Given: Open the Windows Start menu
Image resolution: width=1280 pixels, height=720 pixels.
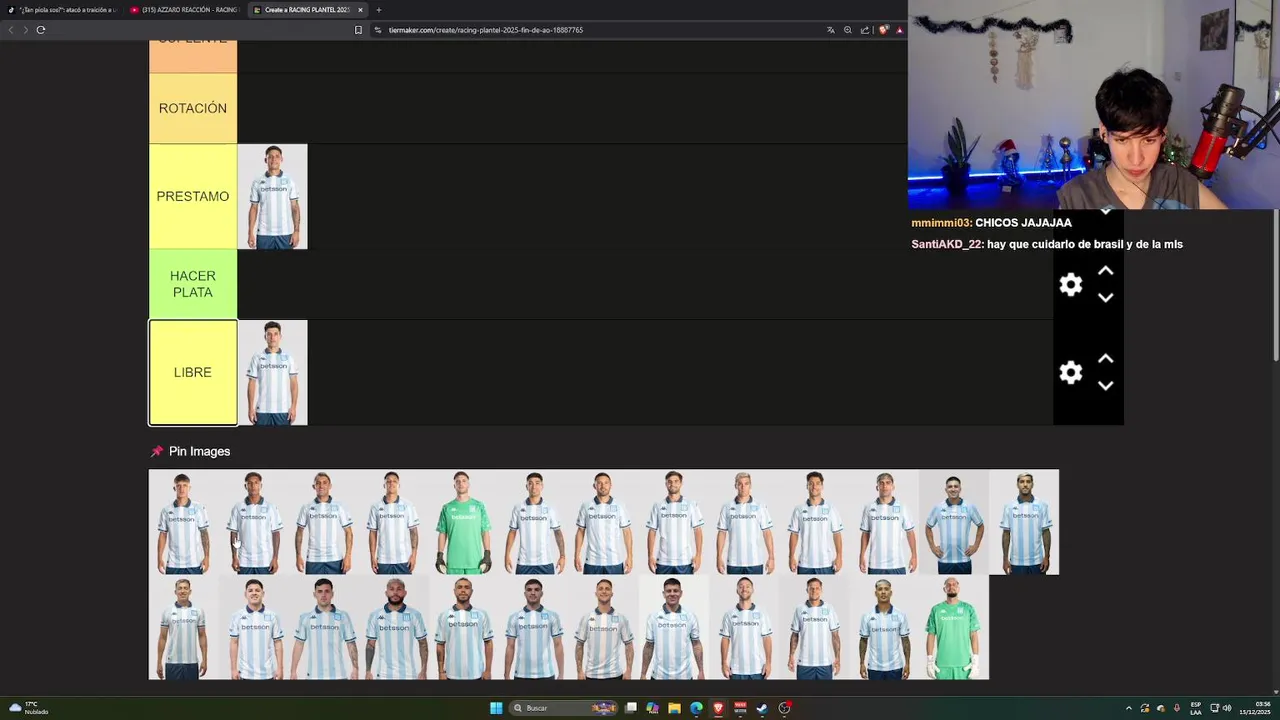Looking at the screenshot, I should click(496, 708).
